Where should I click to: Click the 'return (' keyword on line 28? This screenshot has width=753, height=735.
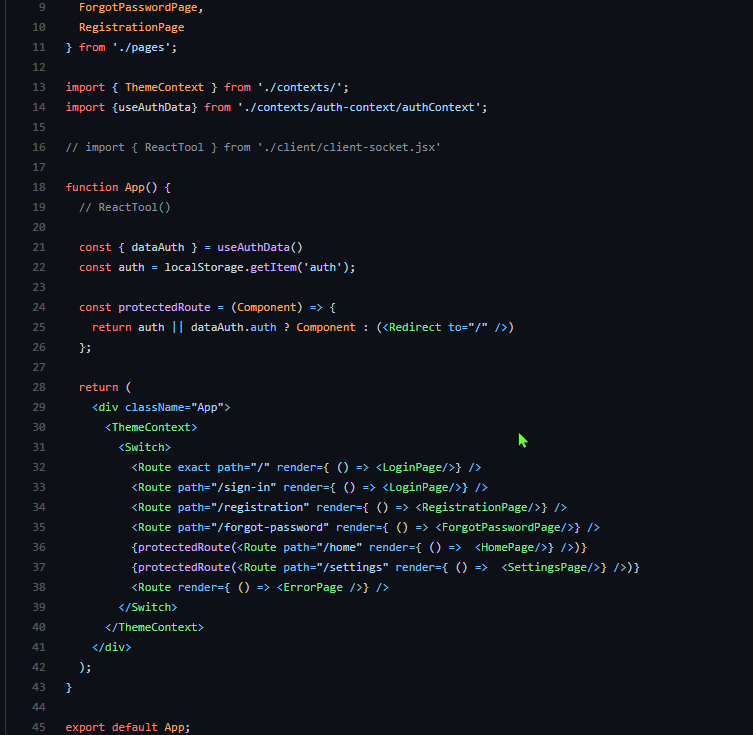(105, 387)
